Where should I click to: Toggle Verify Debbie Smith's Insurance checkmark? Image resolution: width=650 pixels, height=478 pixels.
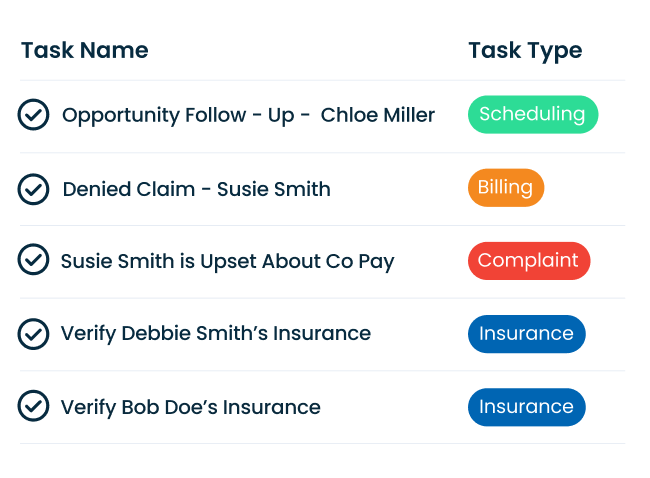pos(33,333)
